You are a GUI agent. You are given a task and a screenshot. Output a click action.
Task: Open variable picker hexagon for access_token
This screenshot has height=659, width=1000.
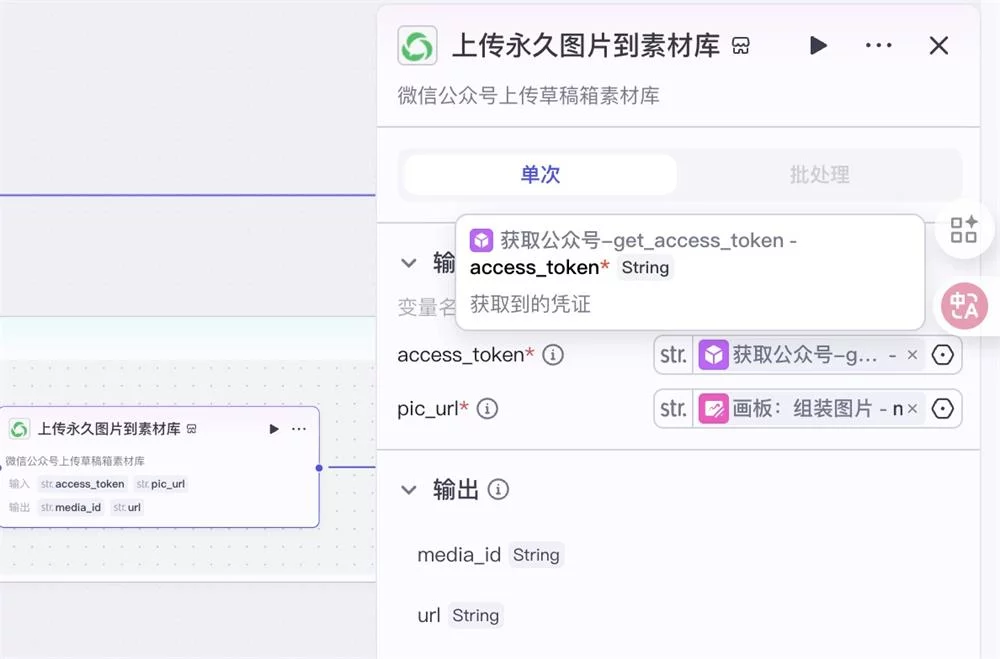942,355
